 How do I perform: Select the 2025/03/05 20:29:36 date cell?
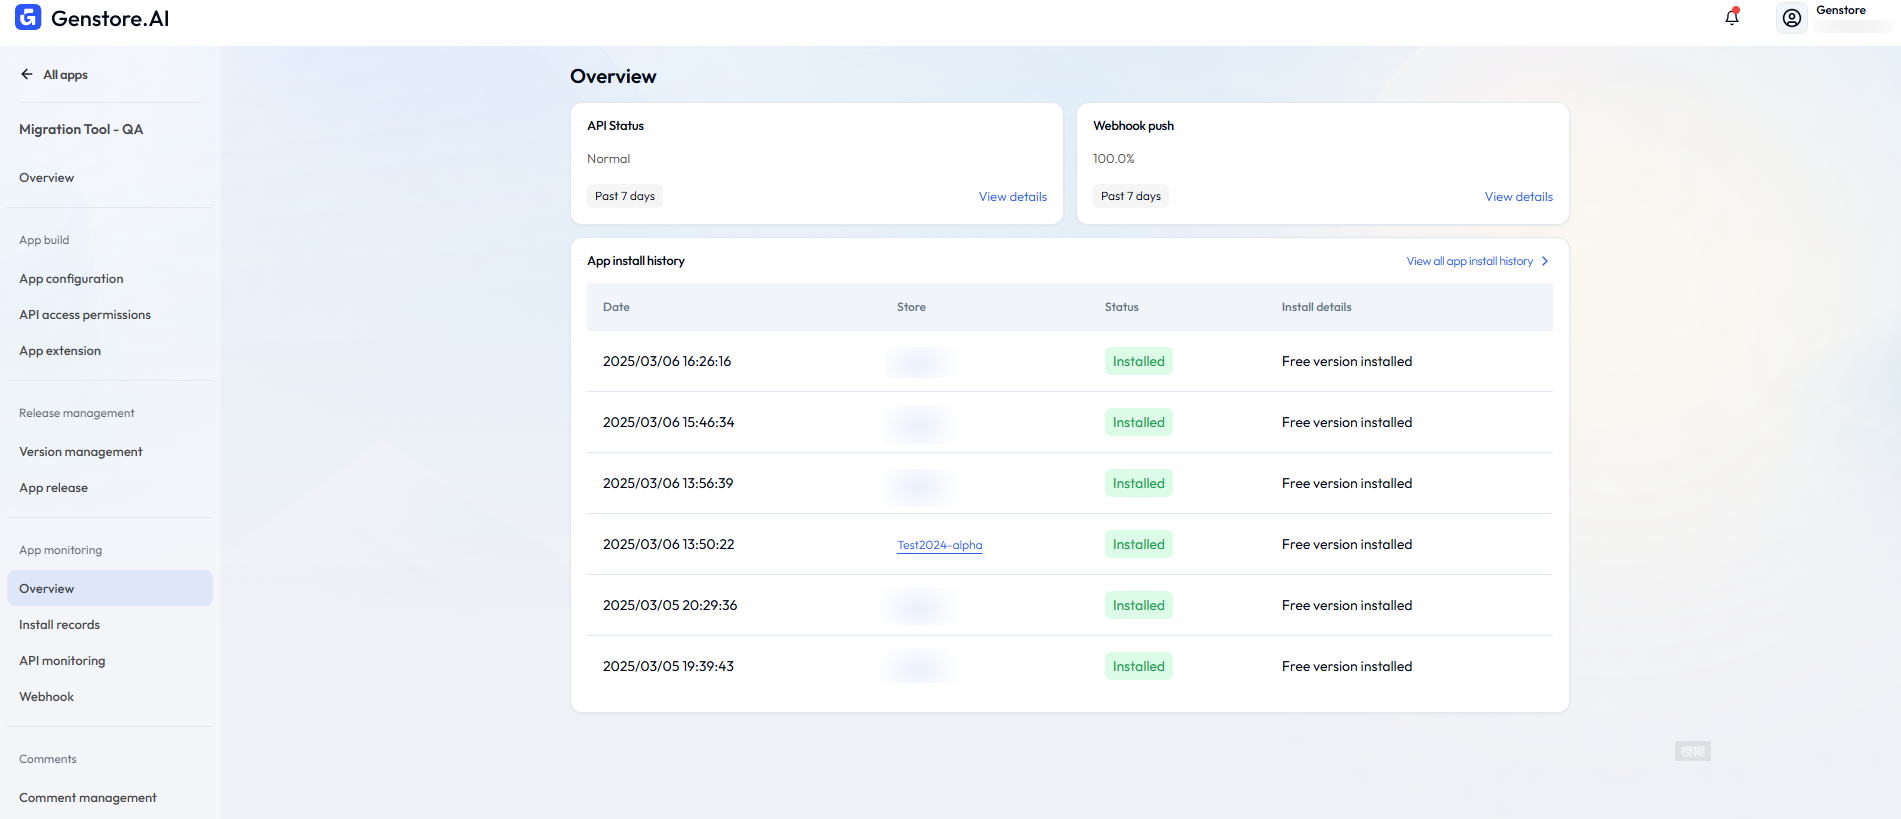tap(670, 605)
